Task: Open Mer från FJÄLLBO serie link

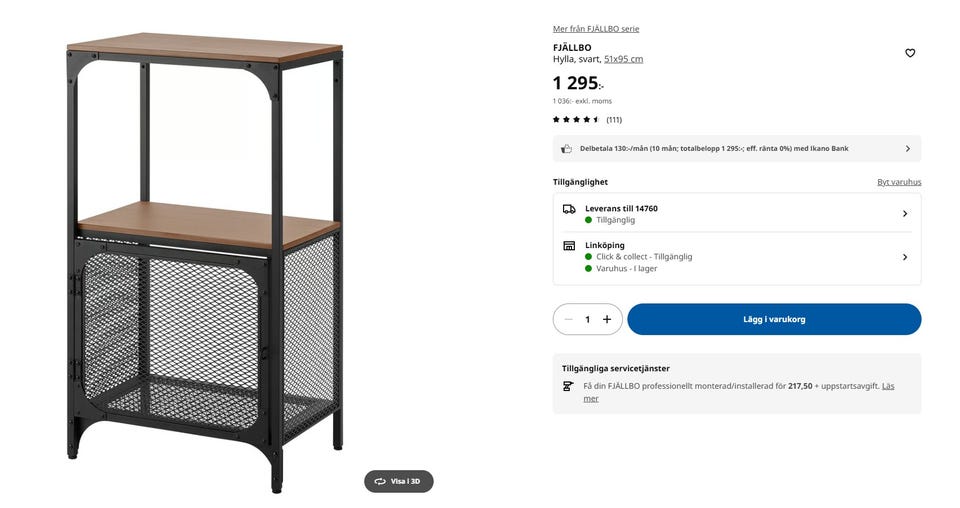Action: 596,29
